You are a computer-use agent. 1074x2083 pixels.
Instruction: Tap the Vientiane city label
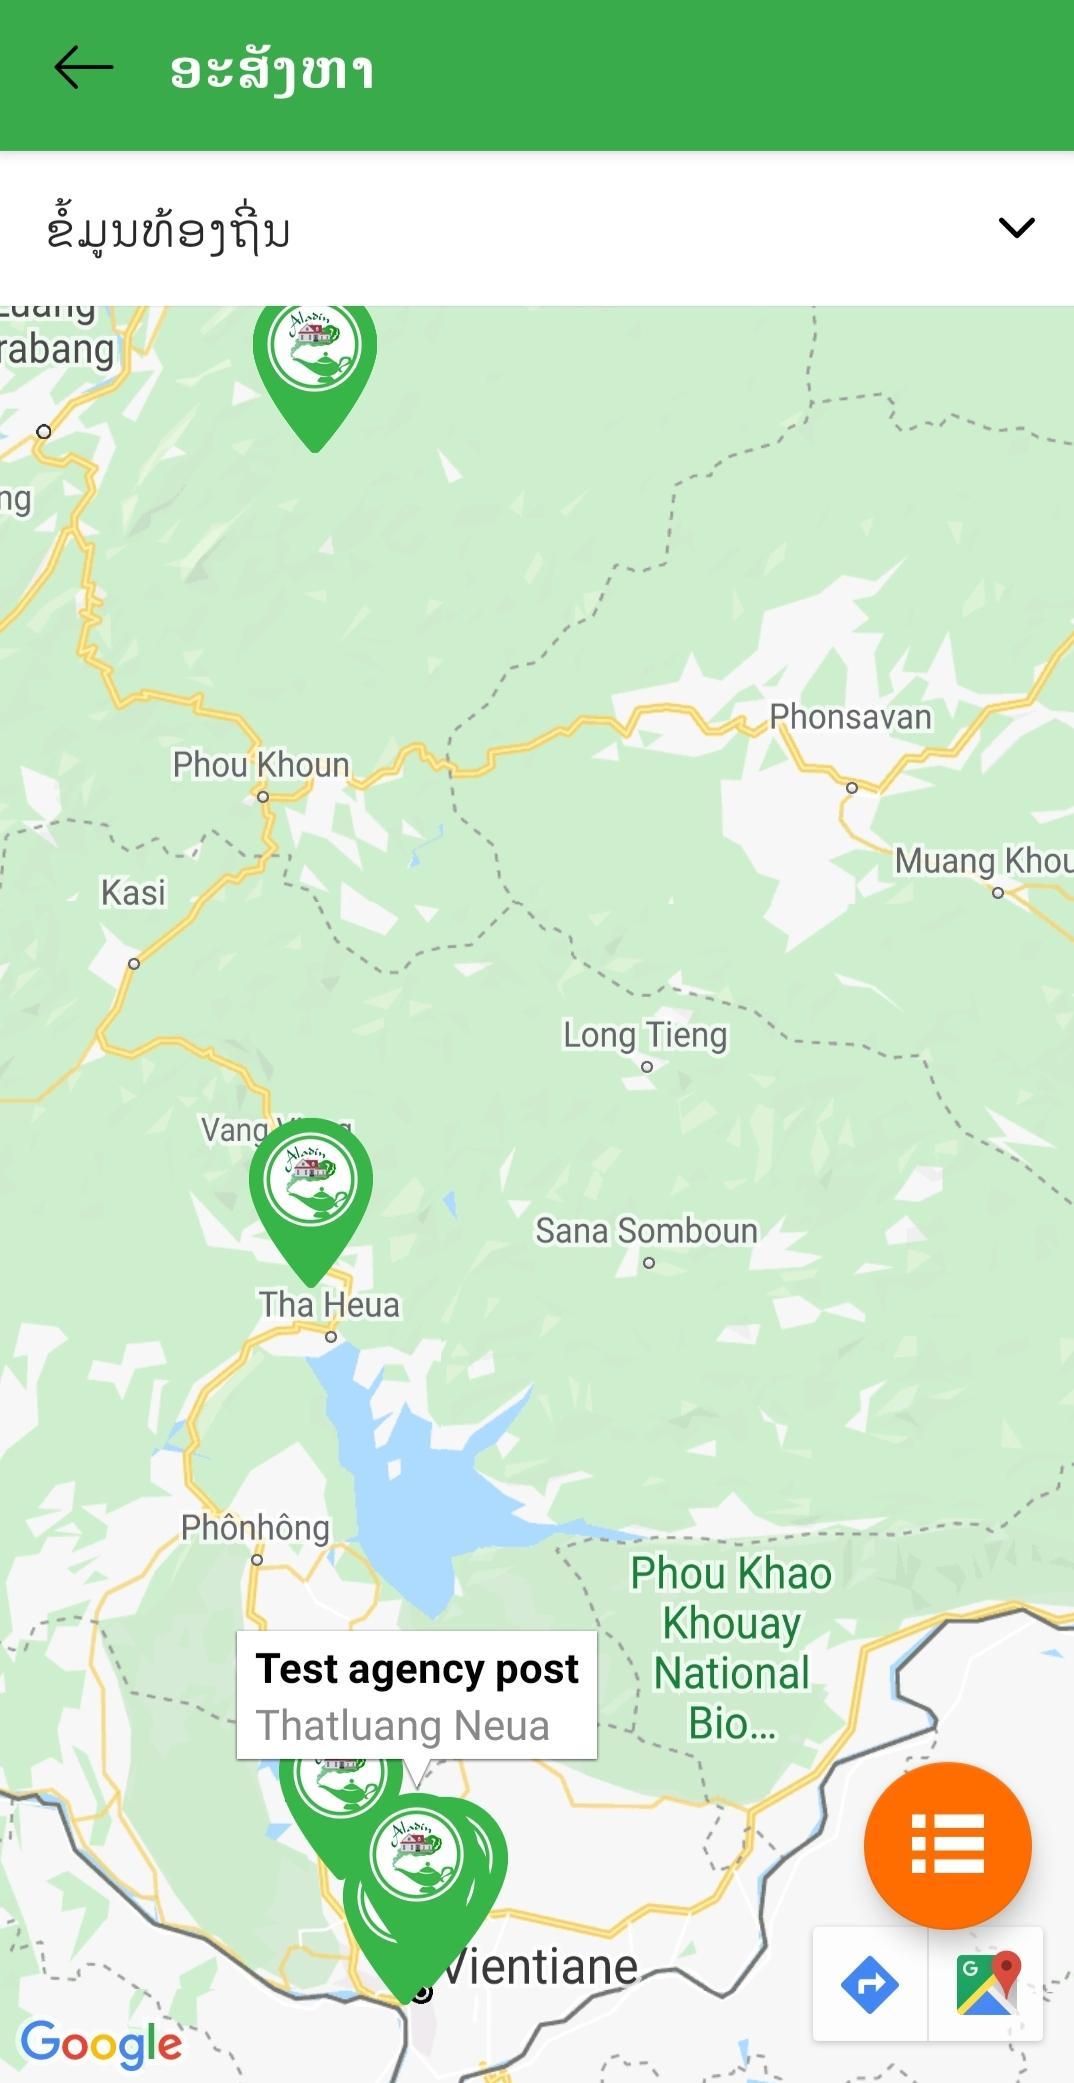(x=540, y=1967)
